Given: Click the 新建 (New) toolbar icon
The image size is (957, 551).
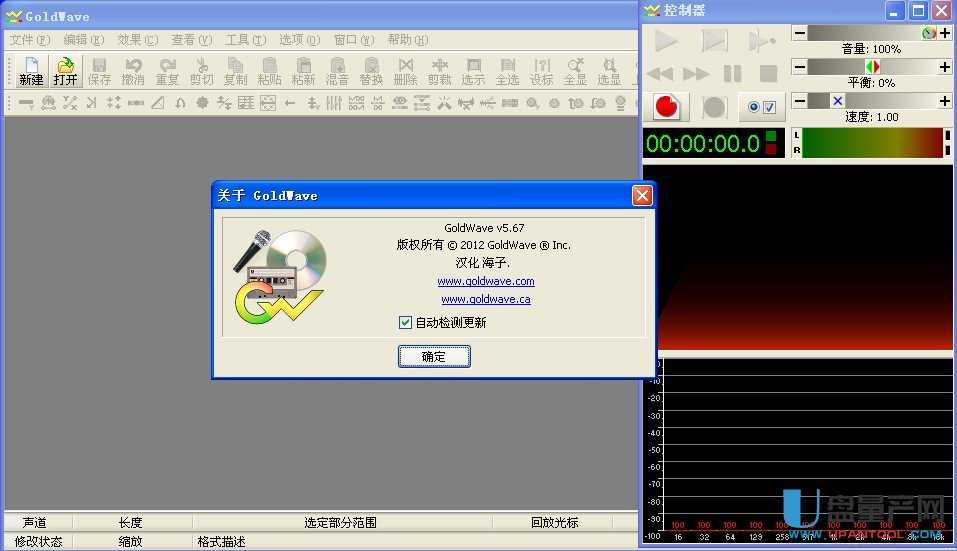Looking at the screenshot, I should pos(31,71).
